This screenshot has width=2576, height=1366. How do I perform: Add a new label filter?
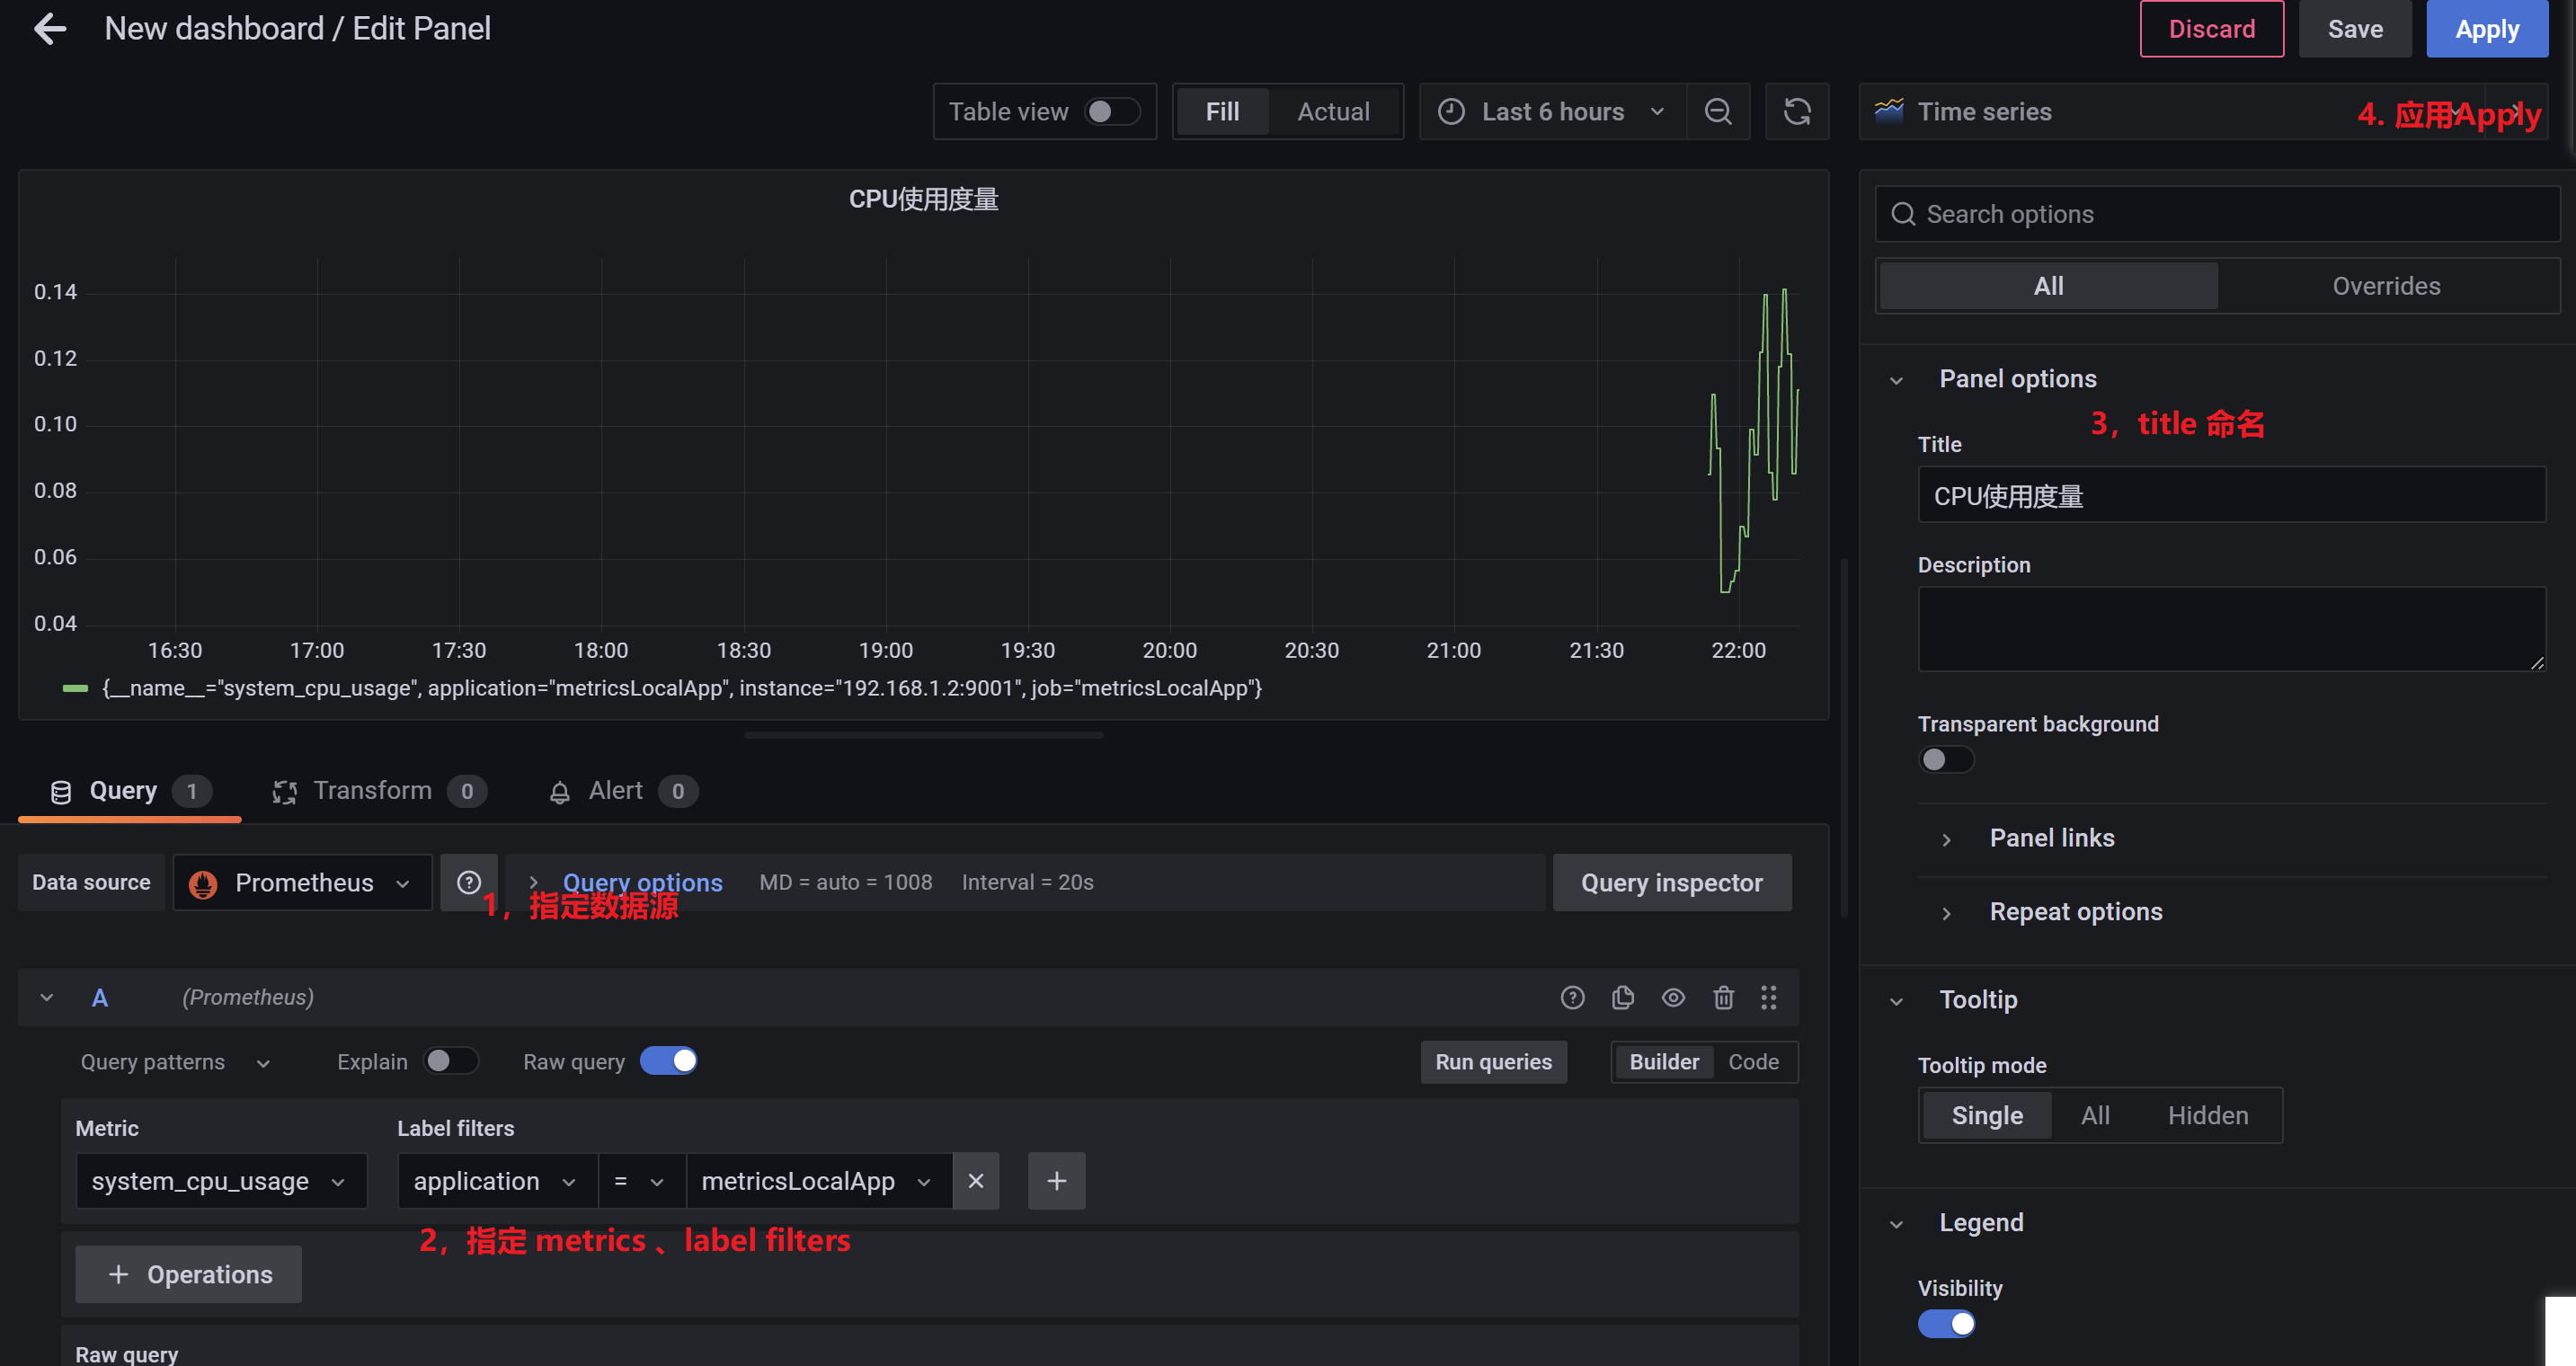[x=1056, y=1181]
